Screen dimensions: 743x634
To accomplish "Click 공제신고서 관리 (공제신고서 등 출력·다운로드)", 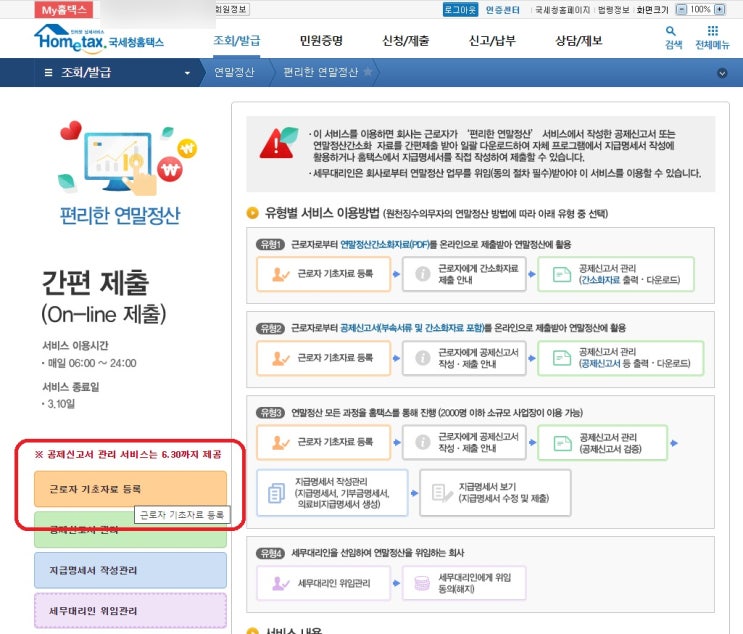I will coord(621,358).
